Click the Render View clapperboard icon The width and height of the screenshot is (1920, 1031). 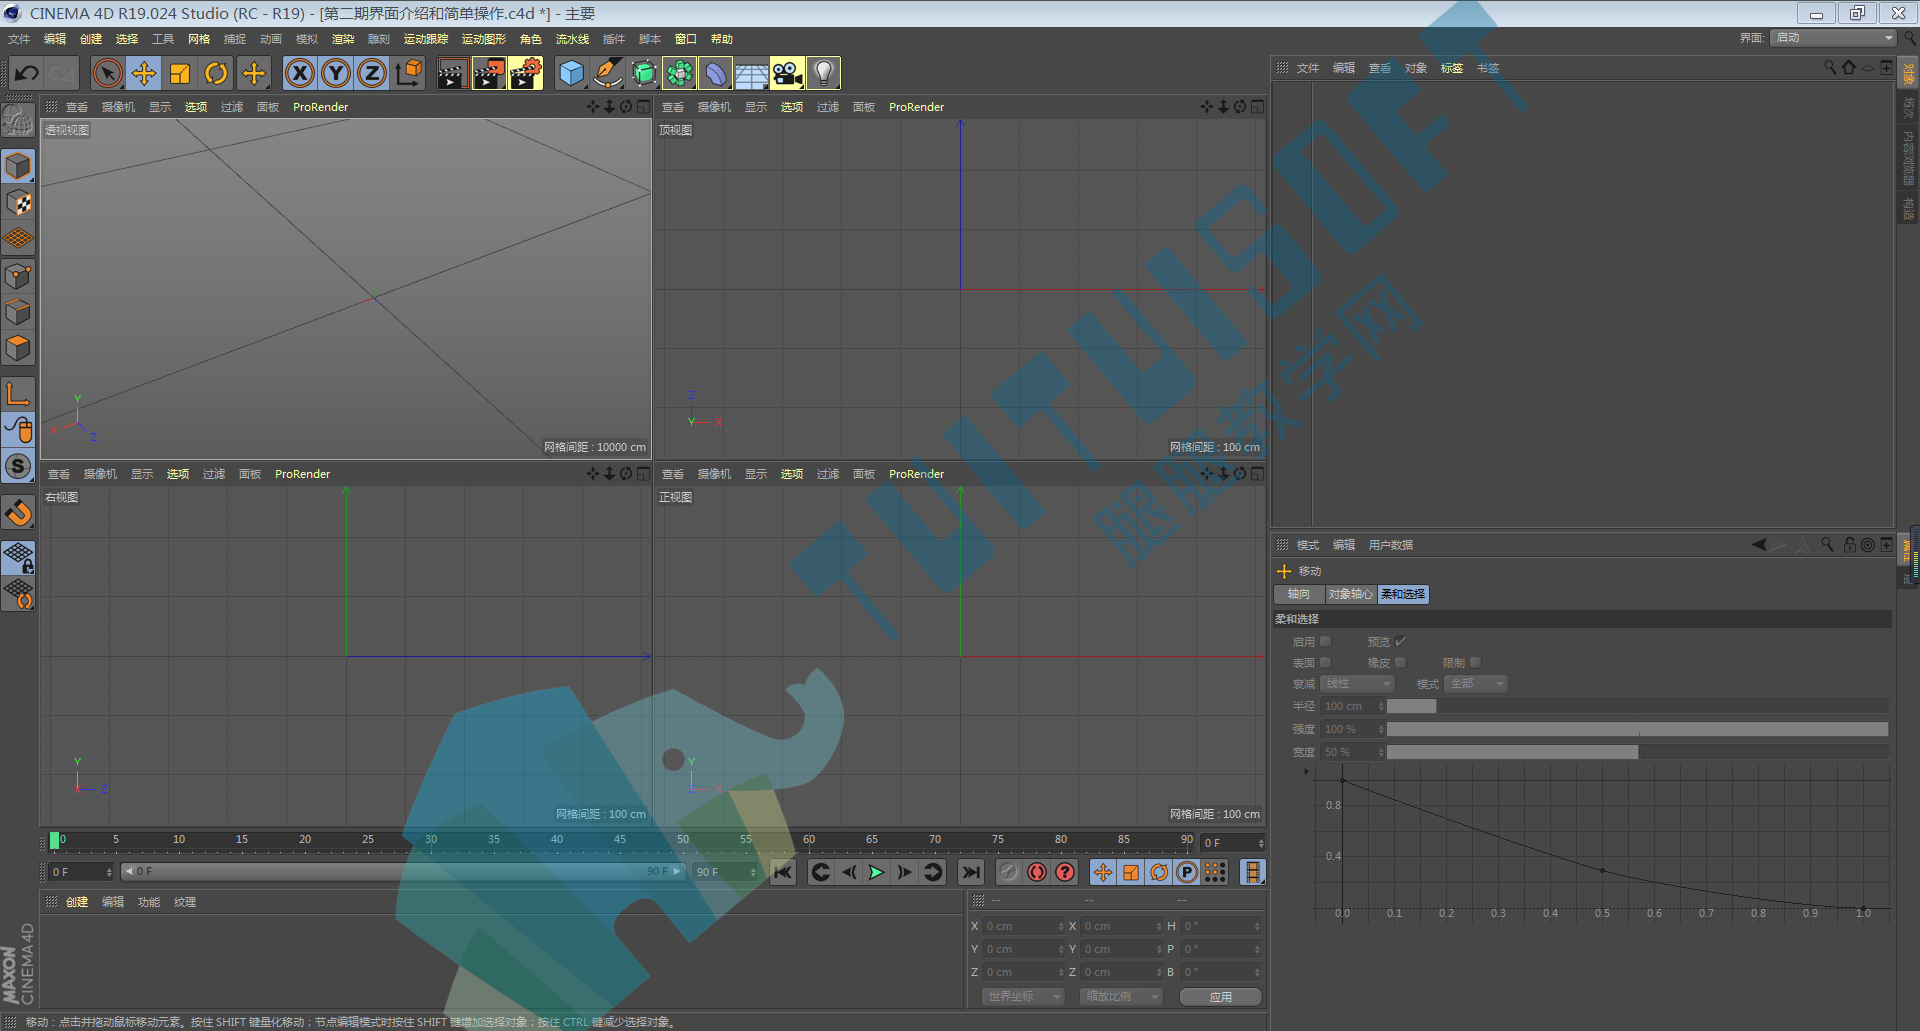(452, 73)
